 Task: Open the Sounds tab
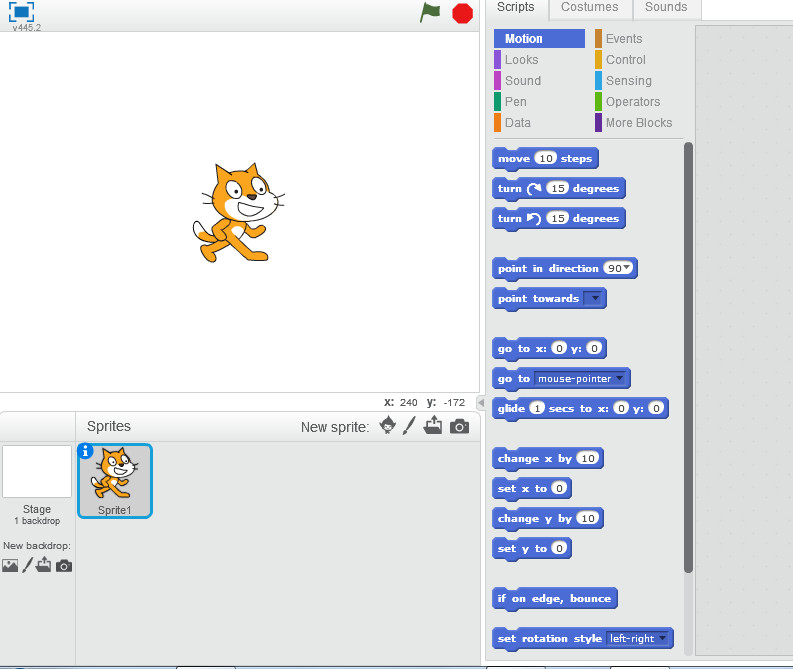tap(666, 7)
